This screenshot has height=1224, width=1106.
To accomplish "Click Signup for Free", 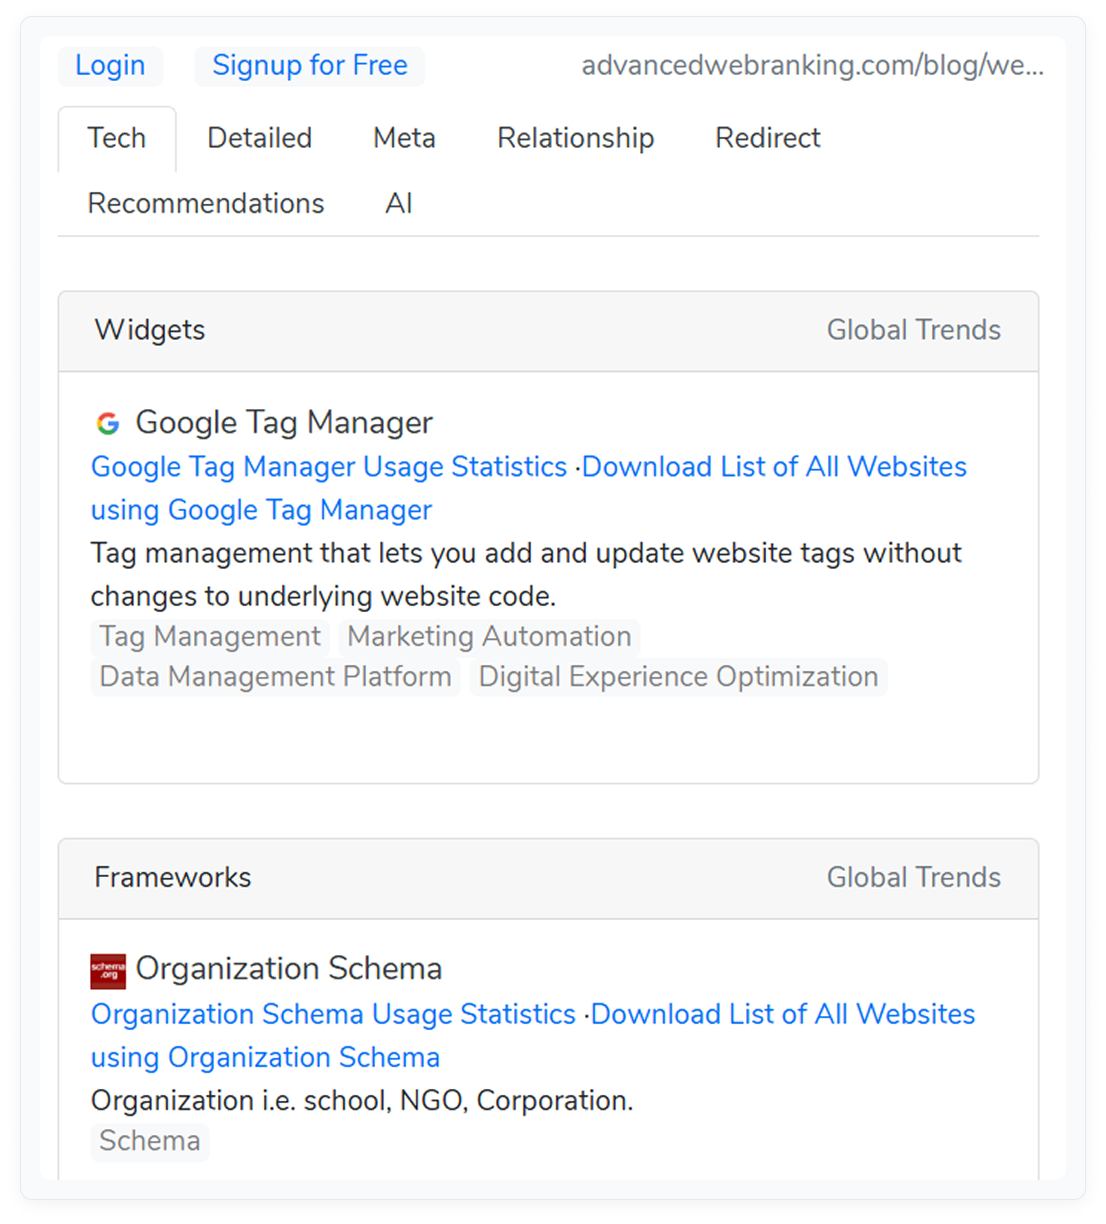I will coord(310,66).
